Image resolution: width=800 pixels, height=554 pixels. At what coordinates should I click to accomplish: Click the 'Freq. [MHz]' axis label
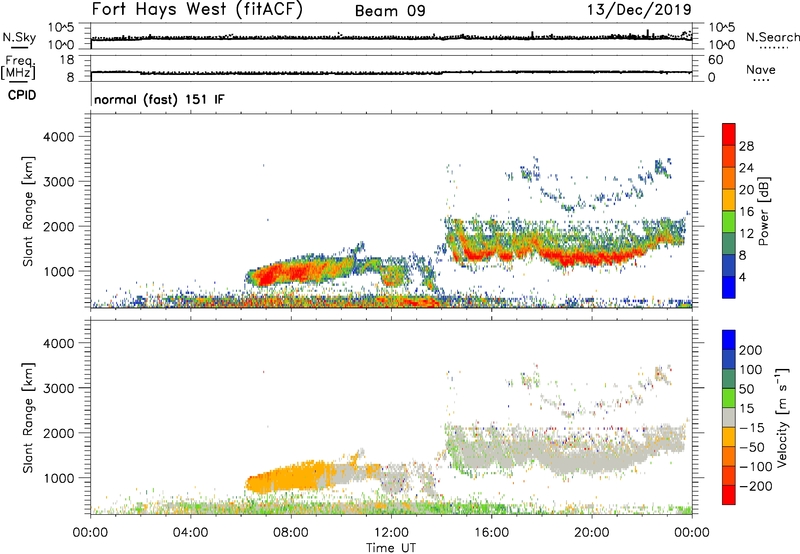(x=18, y=67)
